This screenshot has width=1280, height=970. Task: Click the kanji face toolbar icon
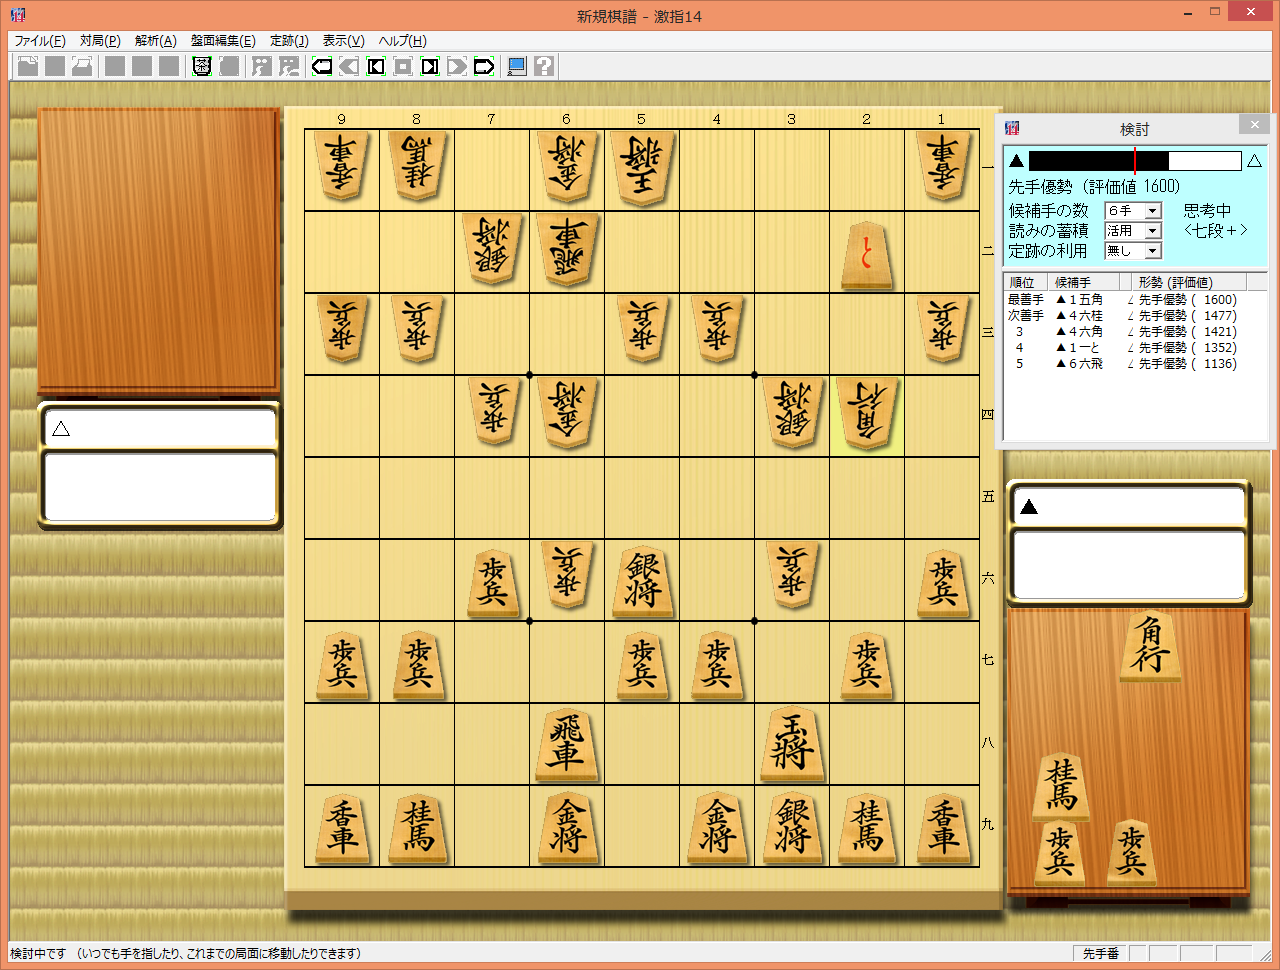click(x=202, y=67)
